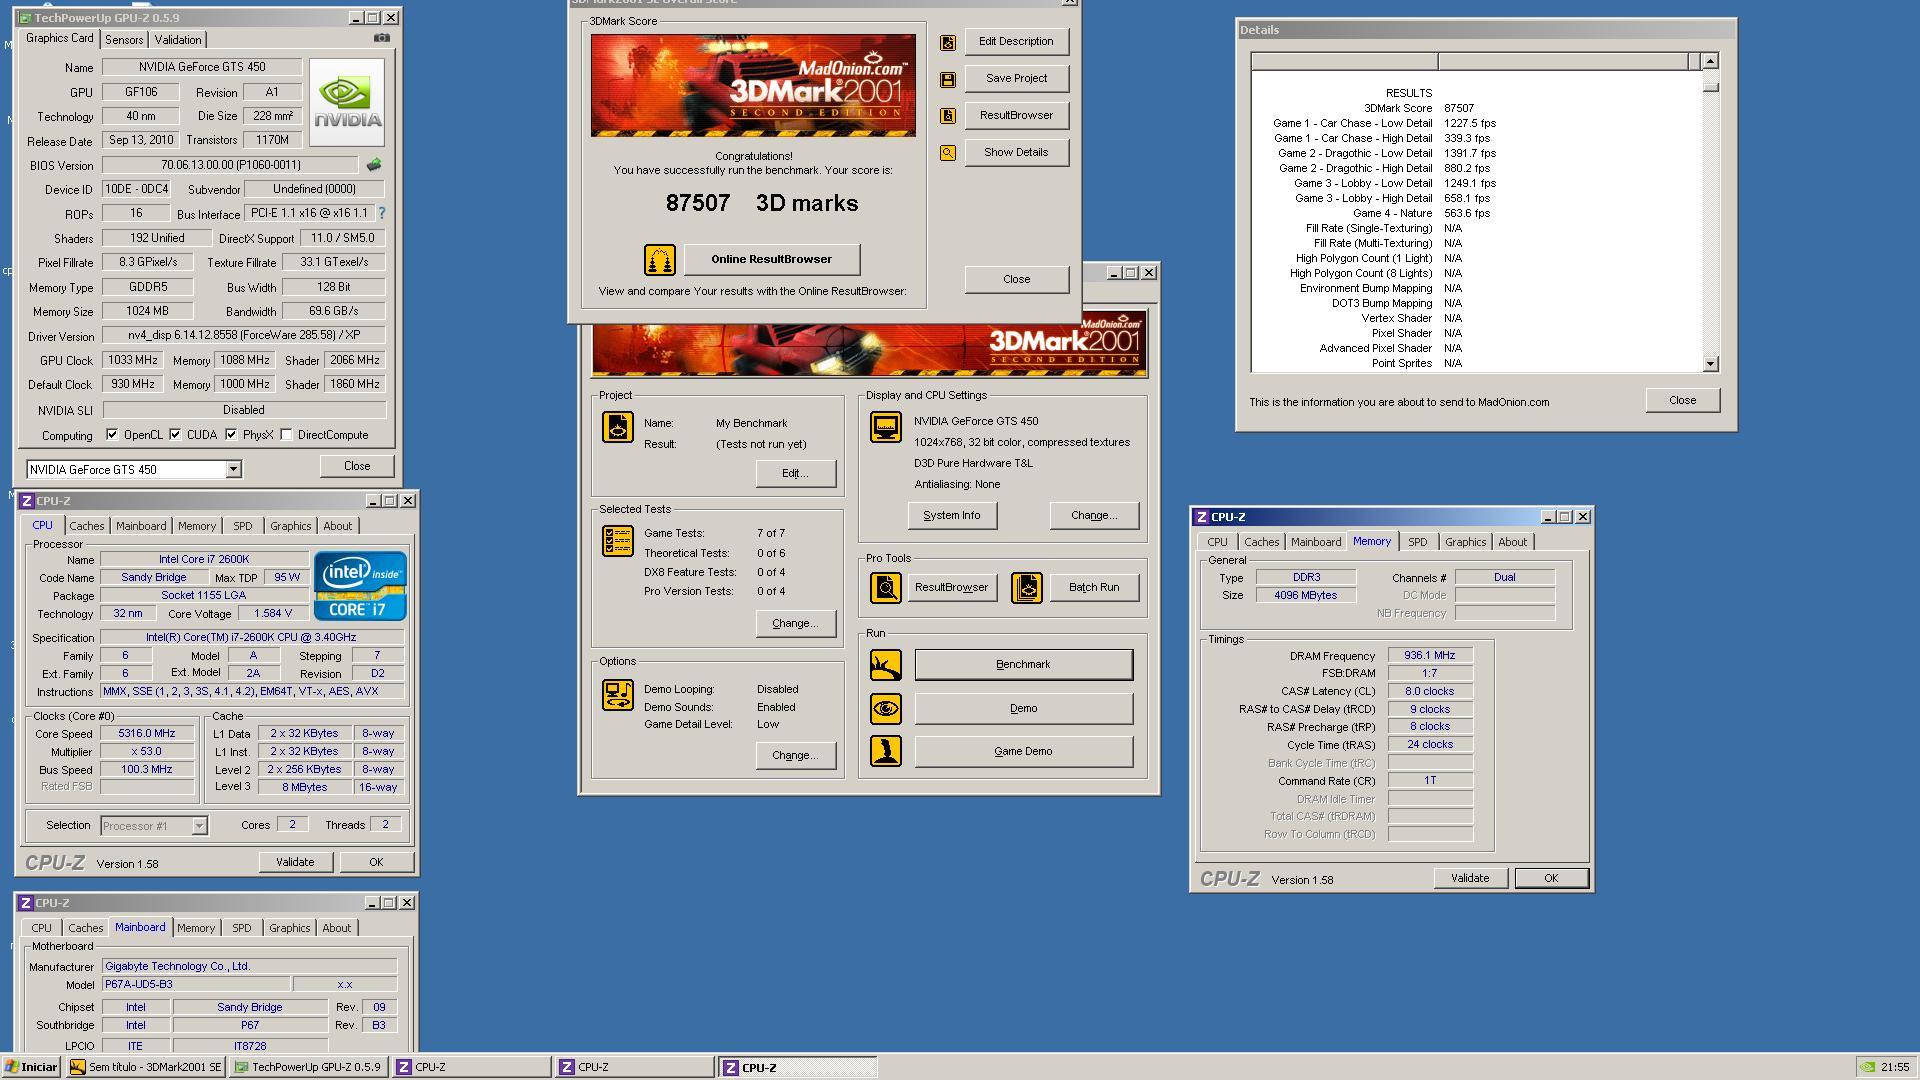The height and width of the screenshot is (1080, 1920).
Task: Click the ResultBrowser icon in score window
Action: (x=948, y=116)
